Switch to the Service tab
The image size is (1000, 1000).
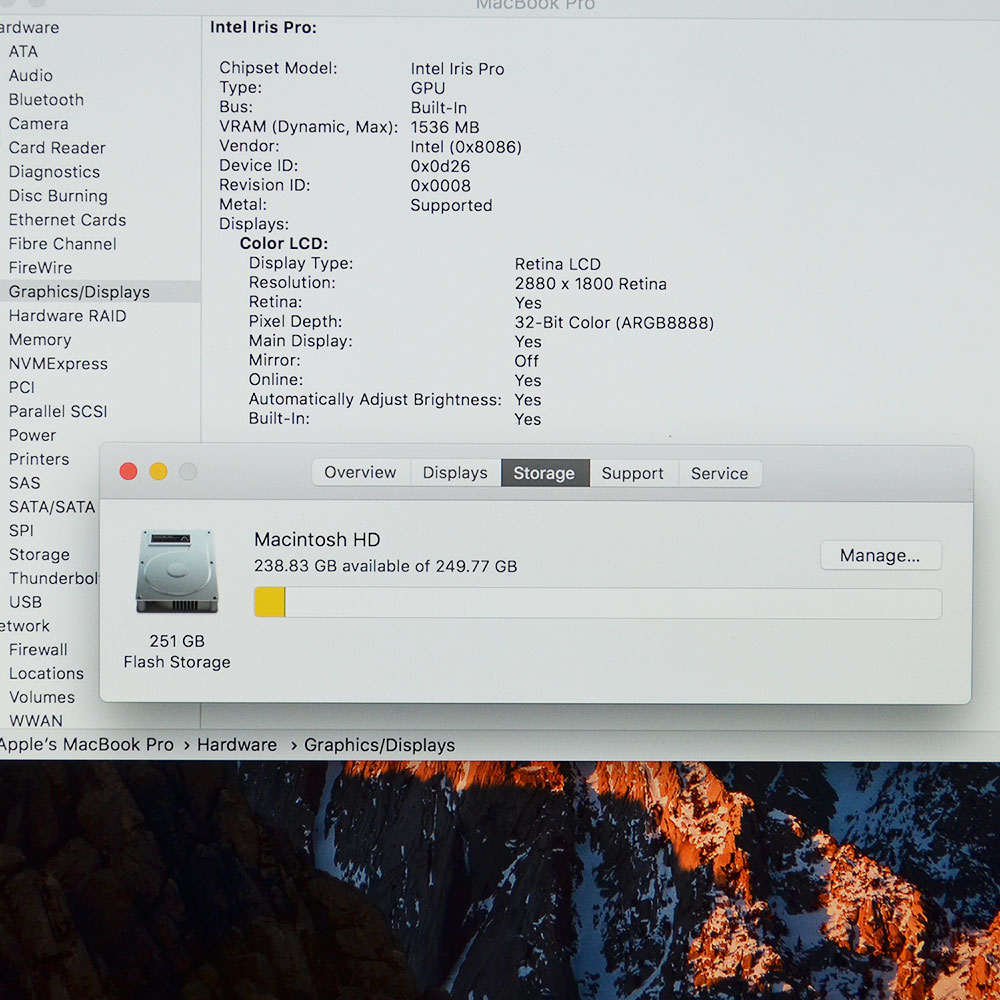click(x=719, y=473)
